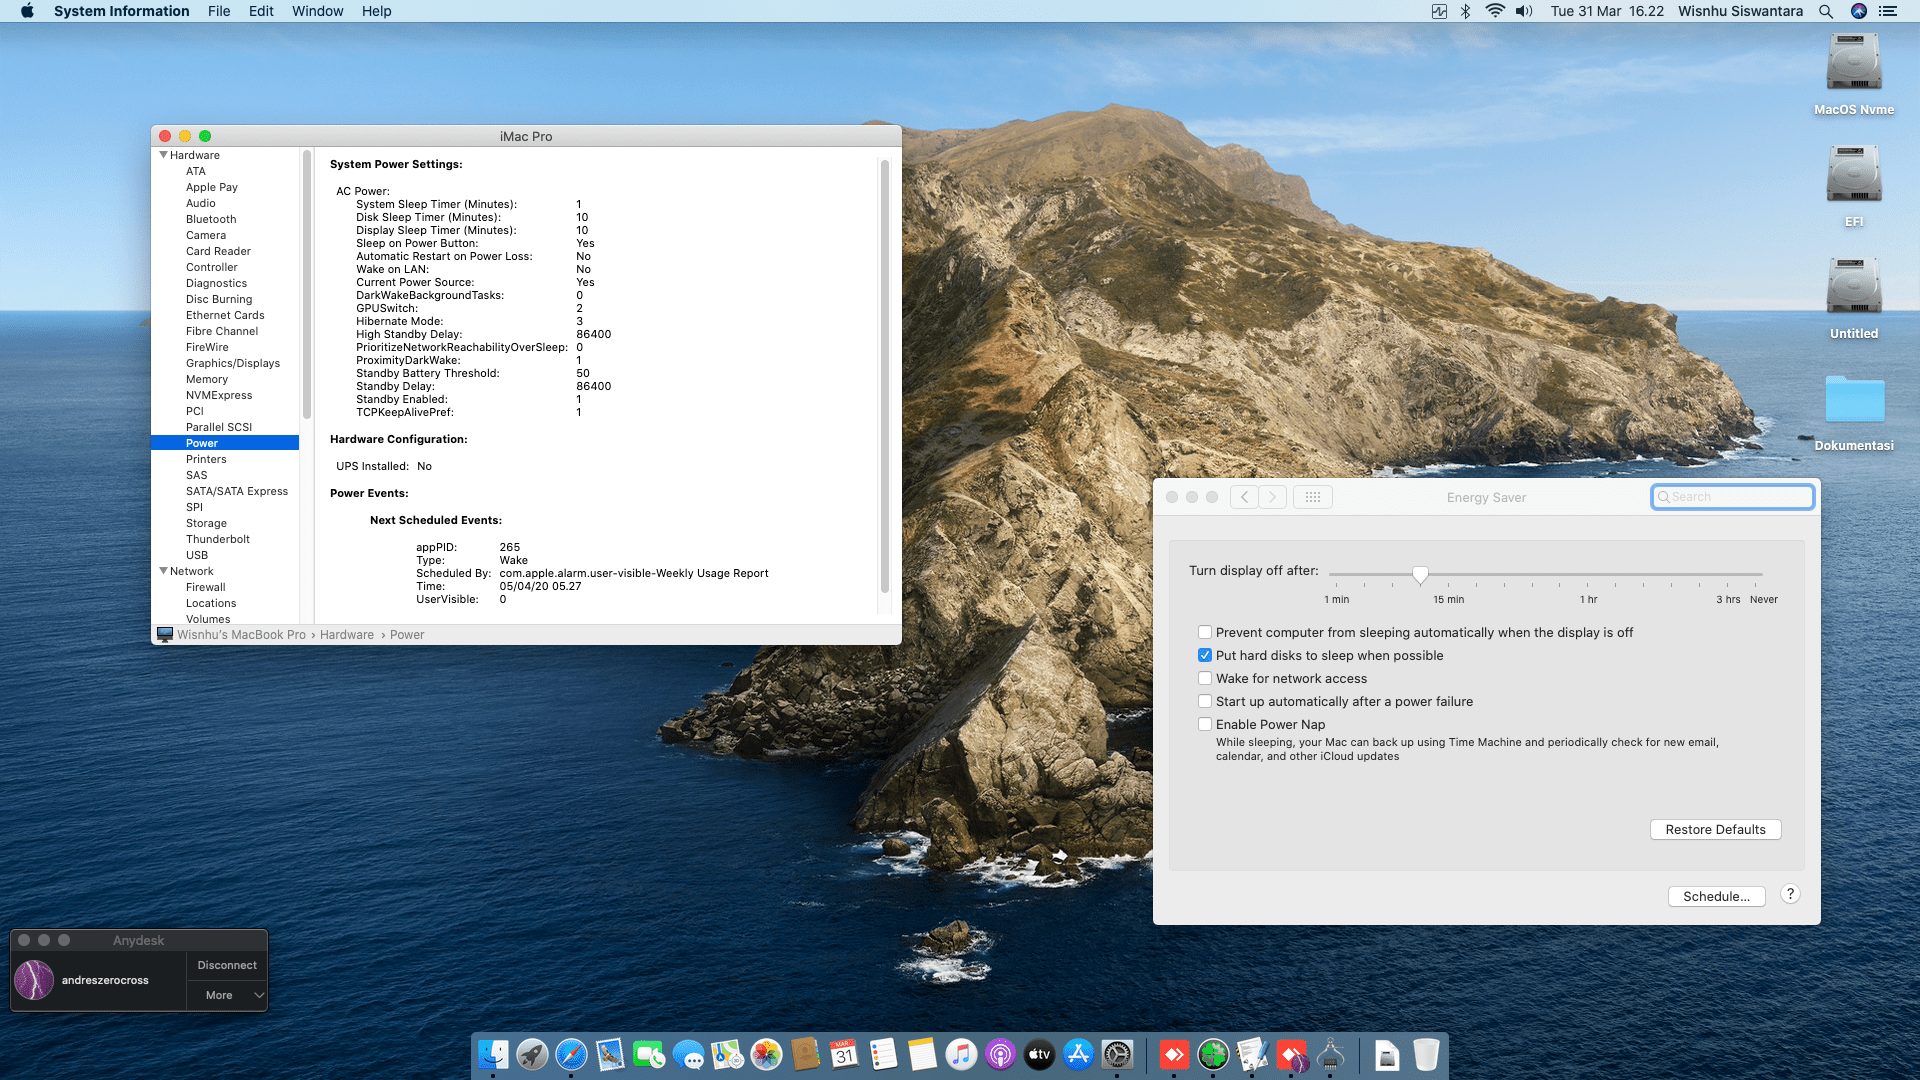Open Notes from the Dock
The height and width of the screenshot is (1080, 1920).
tap(922, 1054)
